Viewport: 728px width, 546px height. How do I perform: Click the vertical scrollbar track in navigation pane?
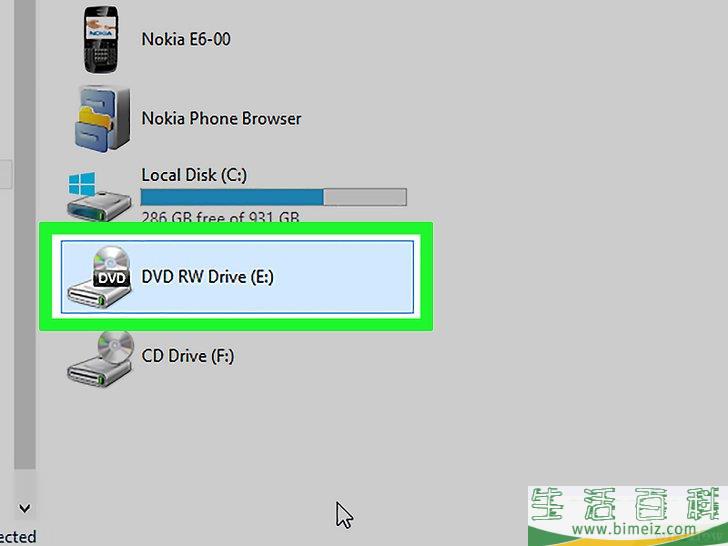click(x=25, y=234)
